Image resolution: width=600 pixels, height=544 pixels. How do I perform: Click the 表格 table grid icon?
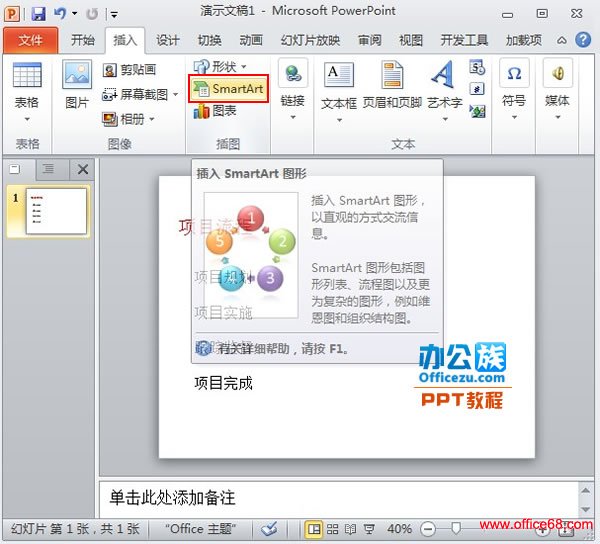pyautogui.click(x=27, y=75)
